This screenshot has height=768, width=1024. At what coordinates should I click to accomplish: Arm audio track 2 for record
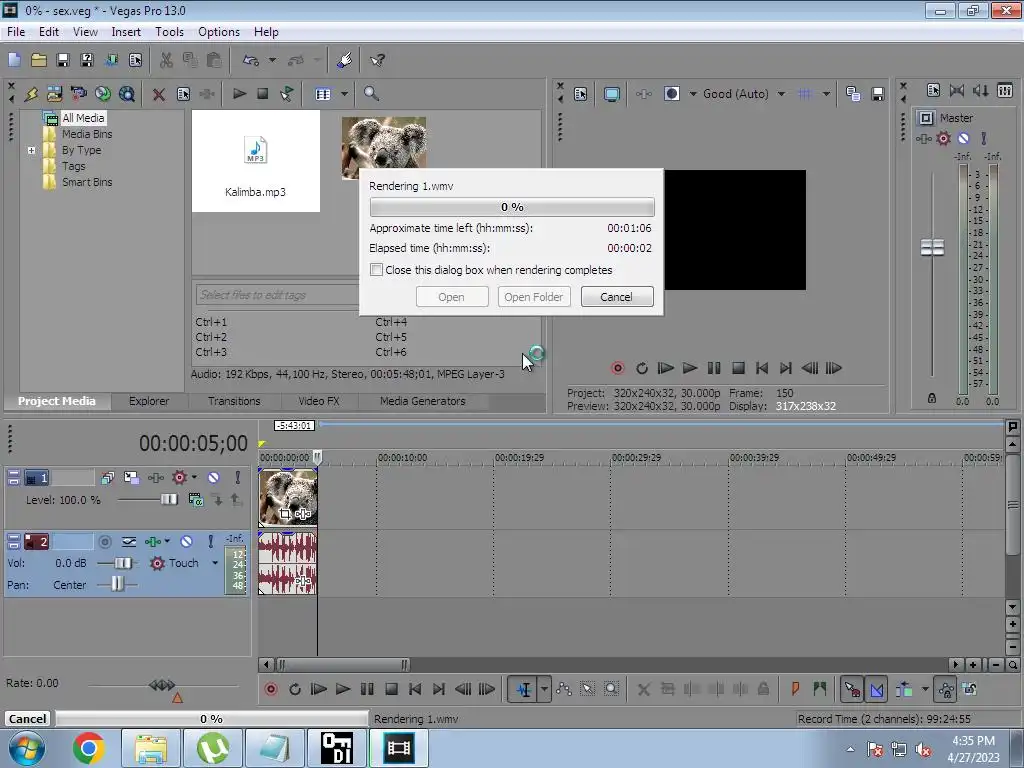coord(104,541)
